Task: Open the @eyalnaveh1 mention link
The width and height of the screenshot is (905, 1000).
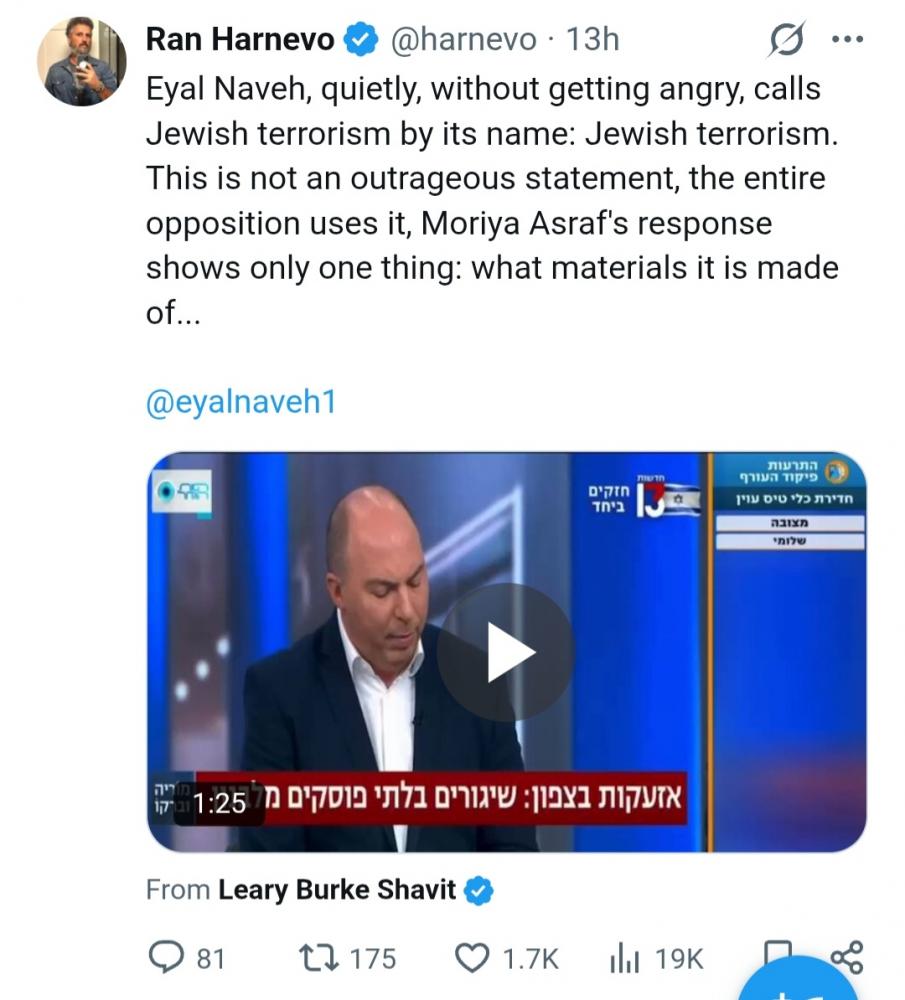Action: 240,402
